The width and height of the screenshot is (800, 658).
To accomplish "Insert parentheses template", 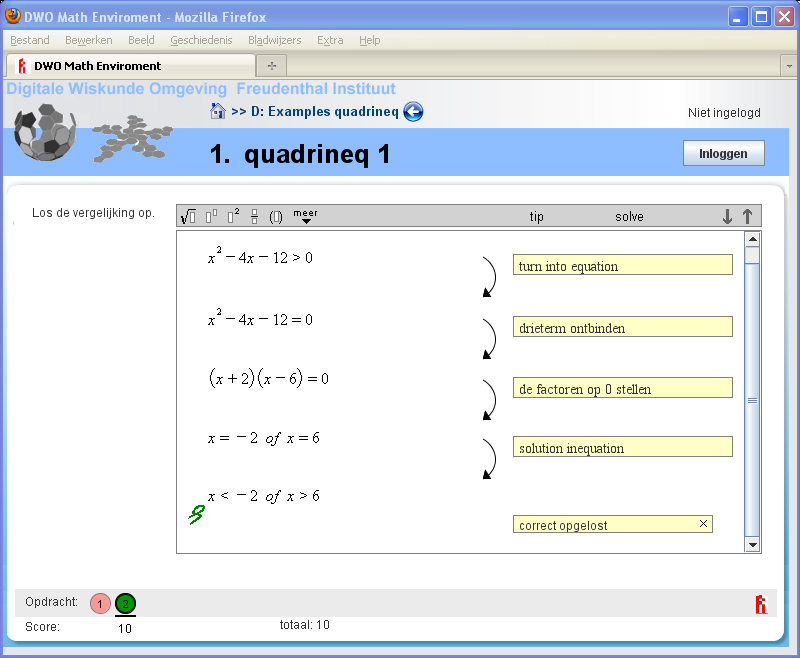I will click(276, 217).
